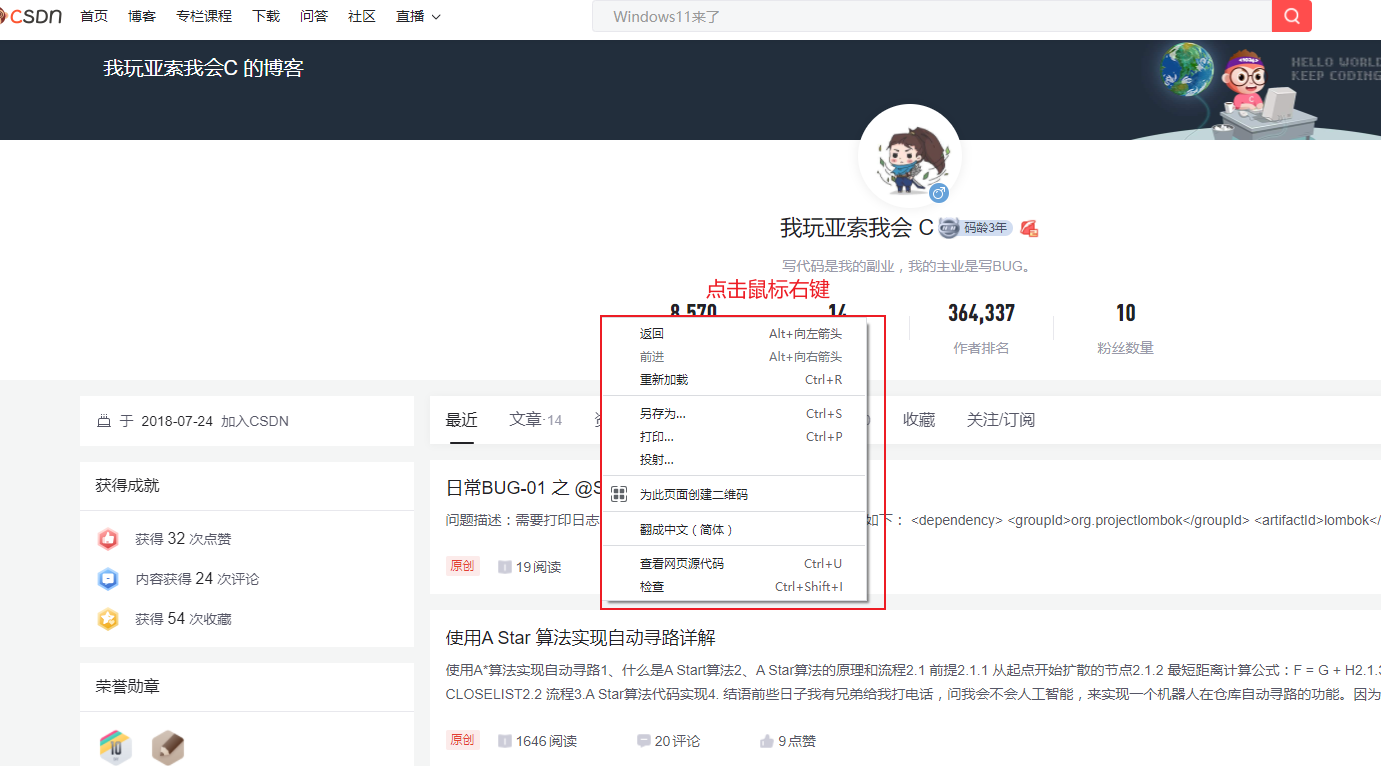Click the 2018-07-24 加入CSDN join date
Viewport: 1381px width, 766px height.
point(215,421)
